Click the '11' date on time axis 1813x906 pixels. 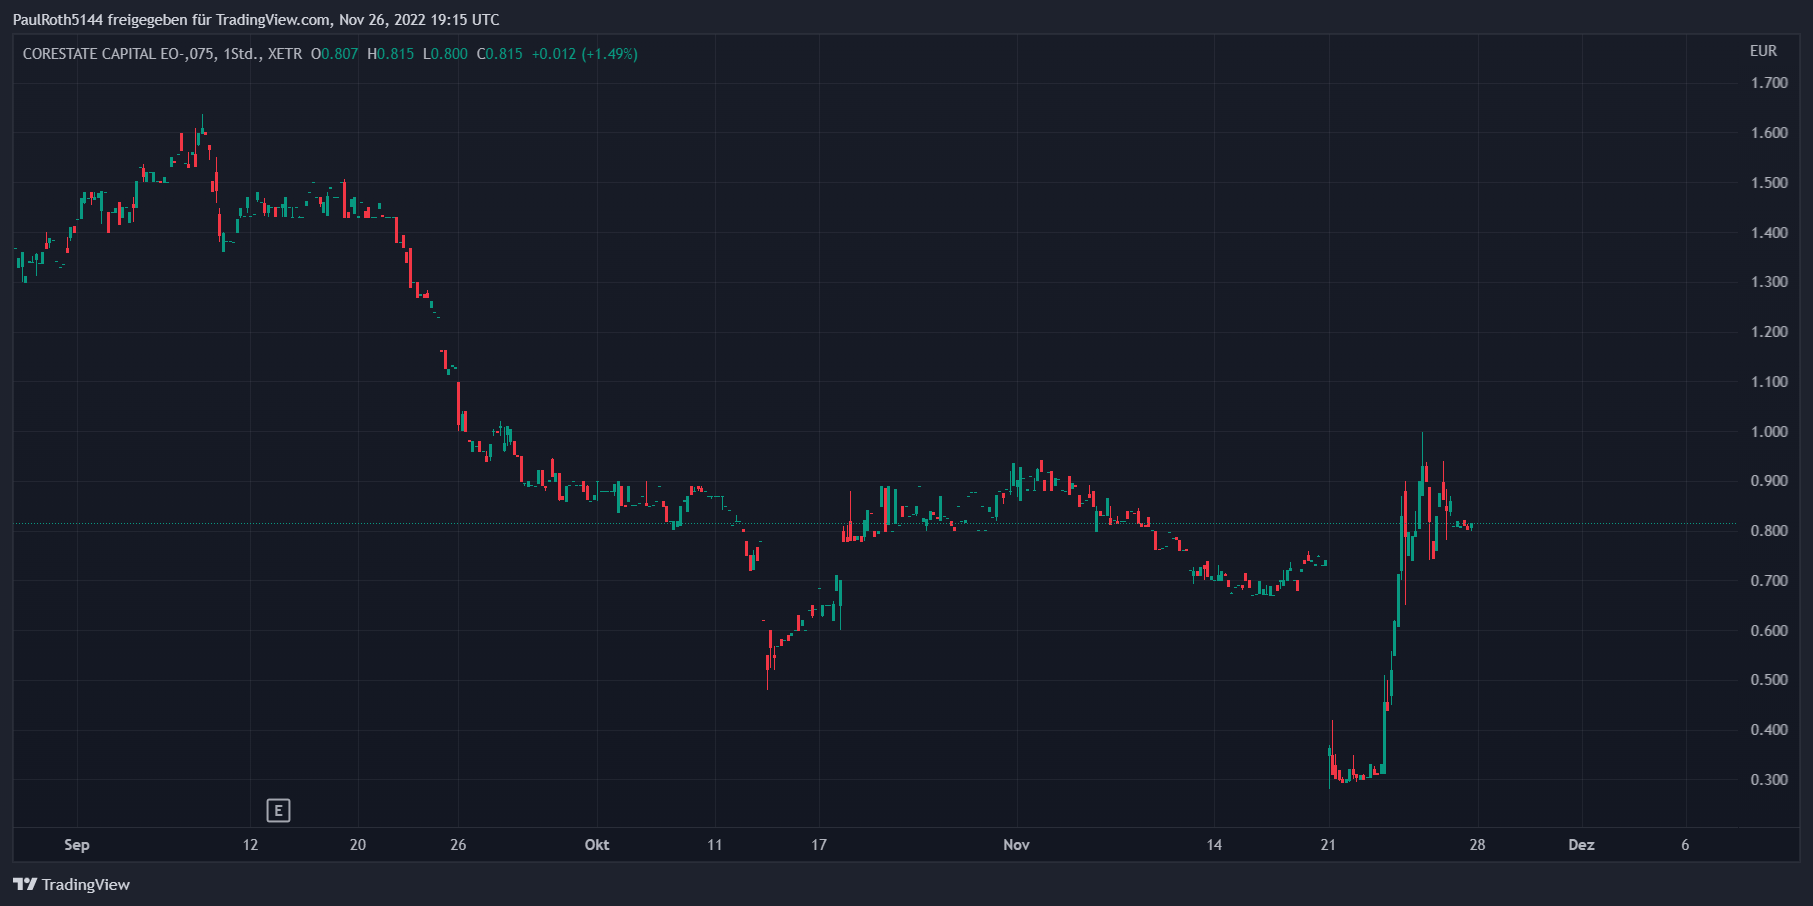714,845
